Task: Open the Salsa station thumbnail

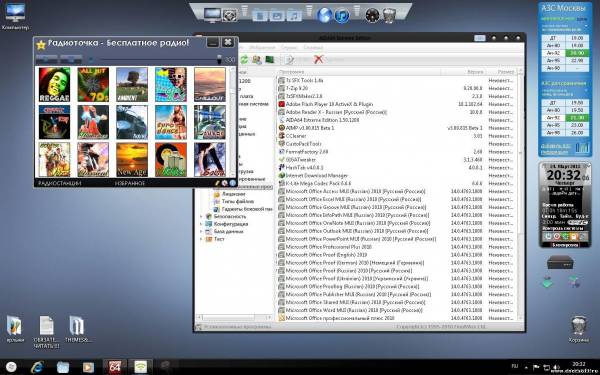Action: 210,160
